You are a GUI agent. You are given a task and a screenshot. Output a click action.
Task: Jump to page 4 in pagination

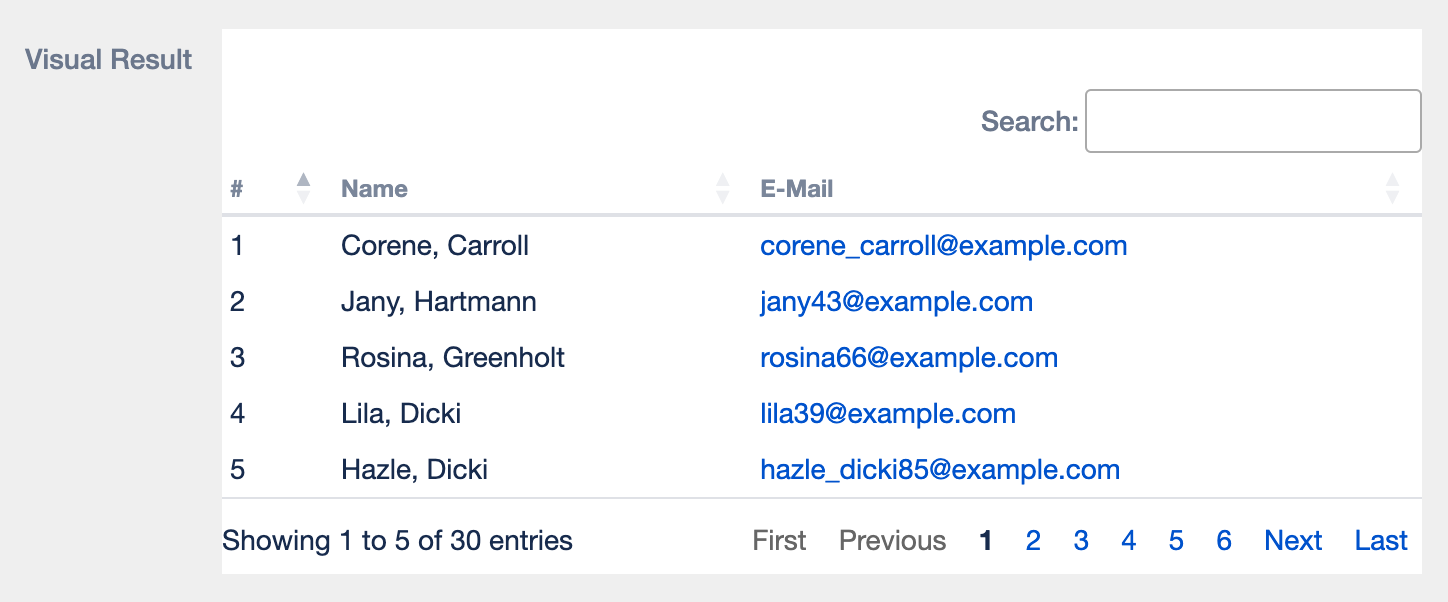(x=1129, y=541)
